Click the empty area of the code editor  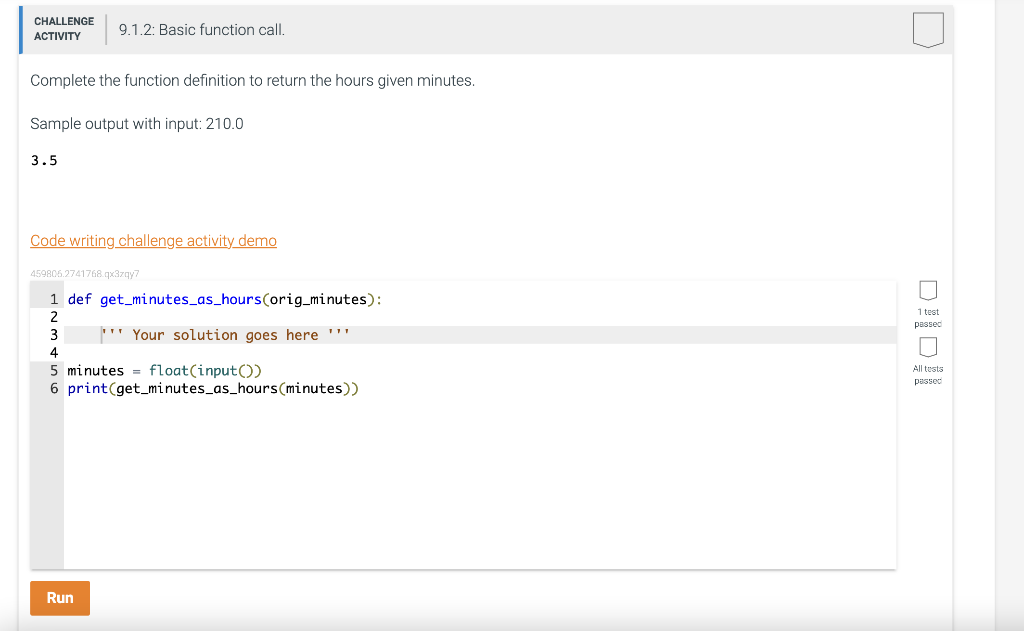480,483
